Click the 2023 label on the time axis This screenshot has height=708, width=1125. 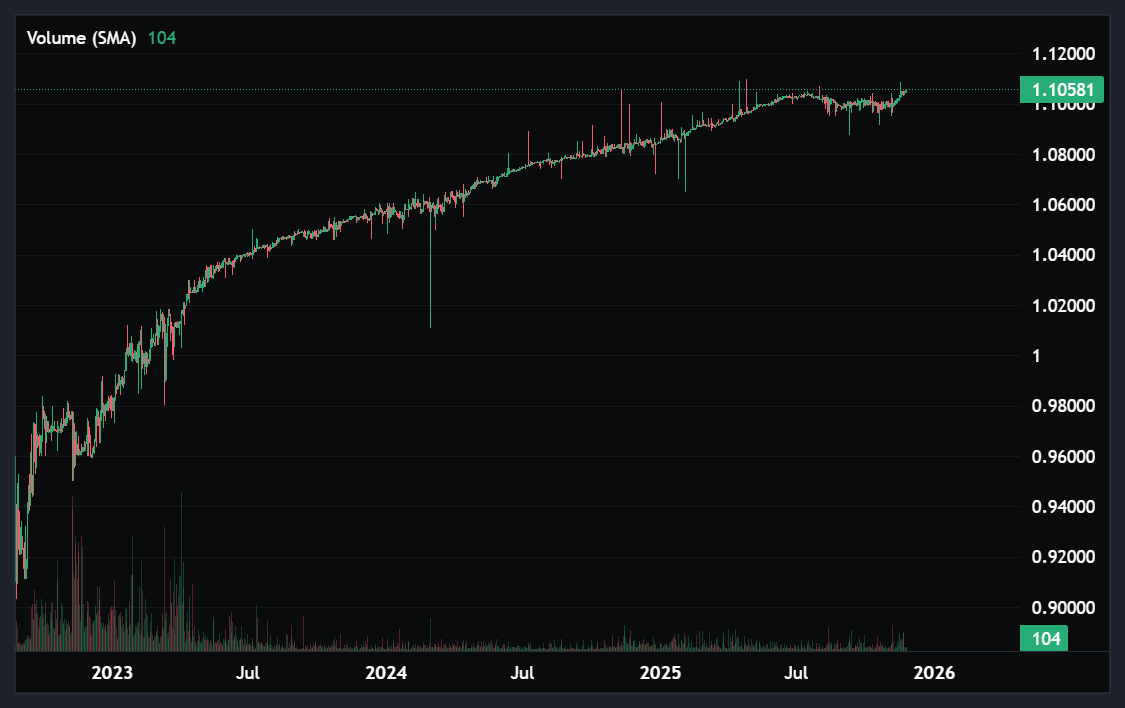[x=112, y=673]
